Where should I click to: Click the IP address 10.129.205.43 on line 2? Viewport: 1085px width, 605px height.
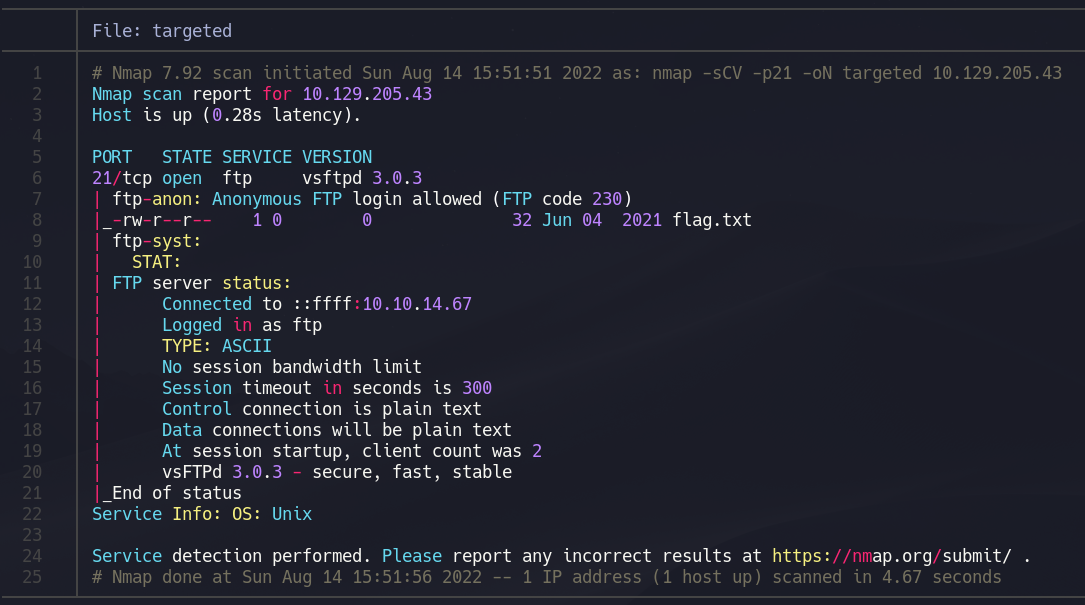pos(367,94)
